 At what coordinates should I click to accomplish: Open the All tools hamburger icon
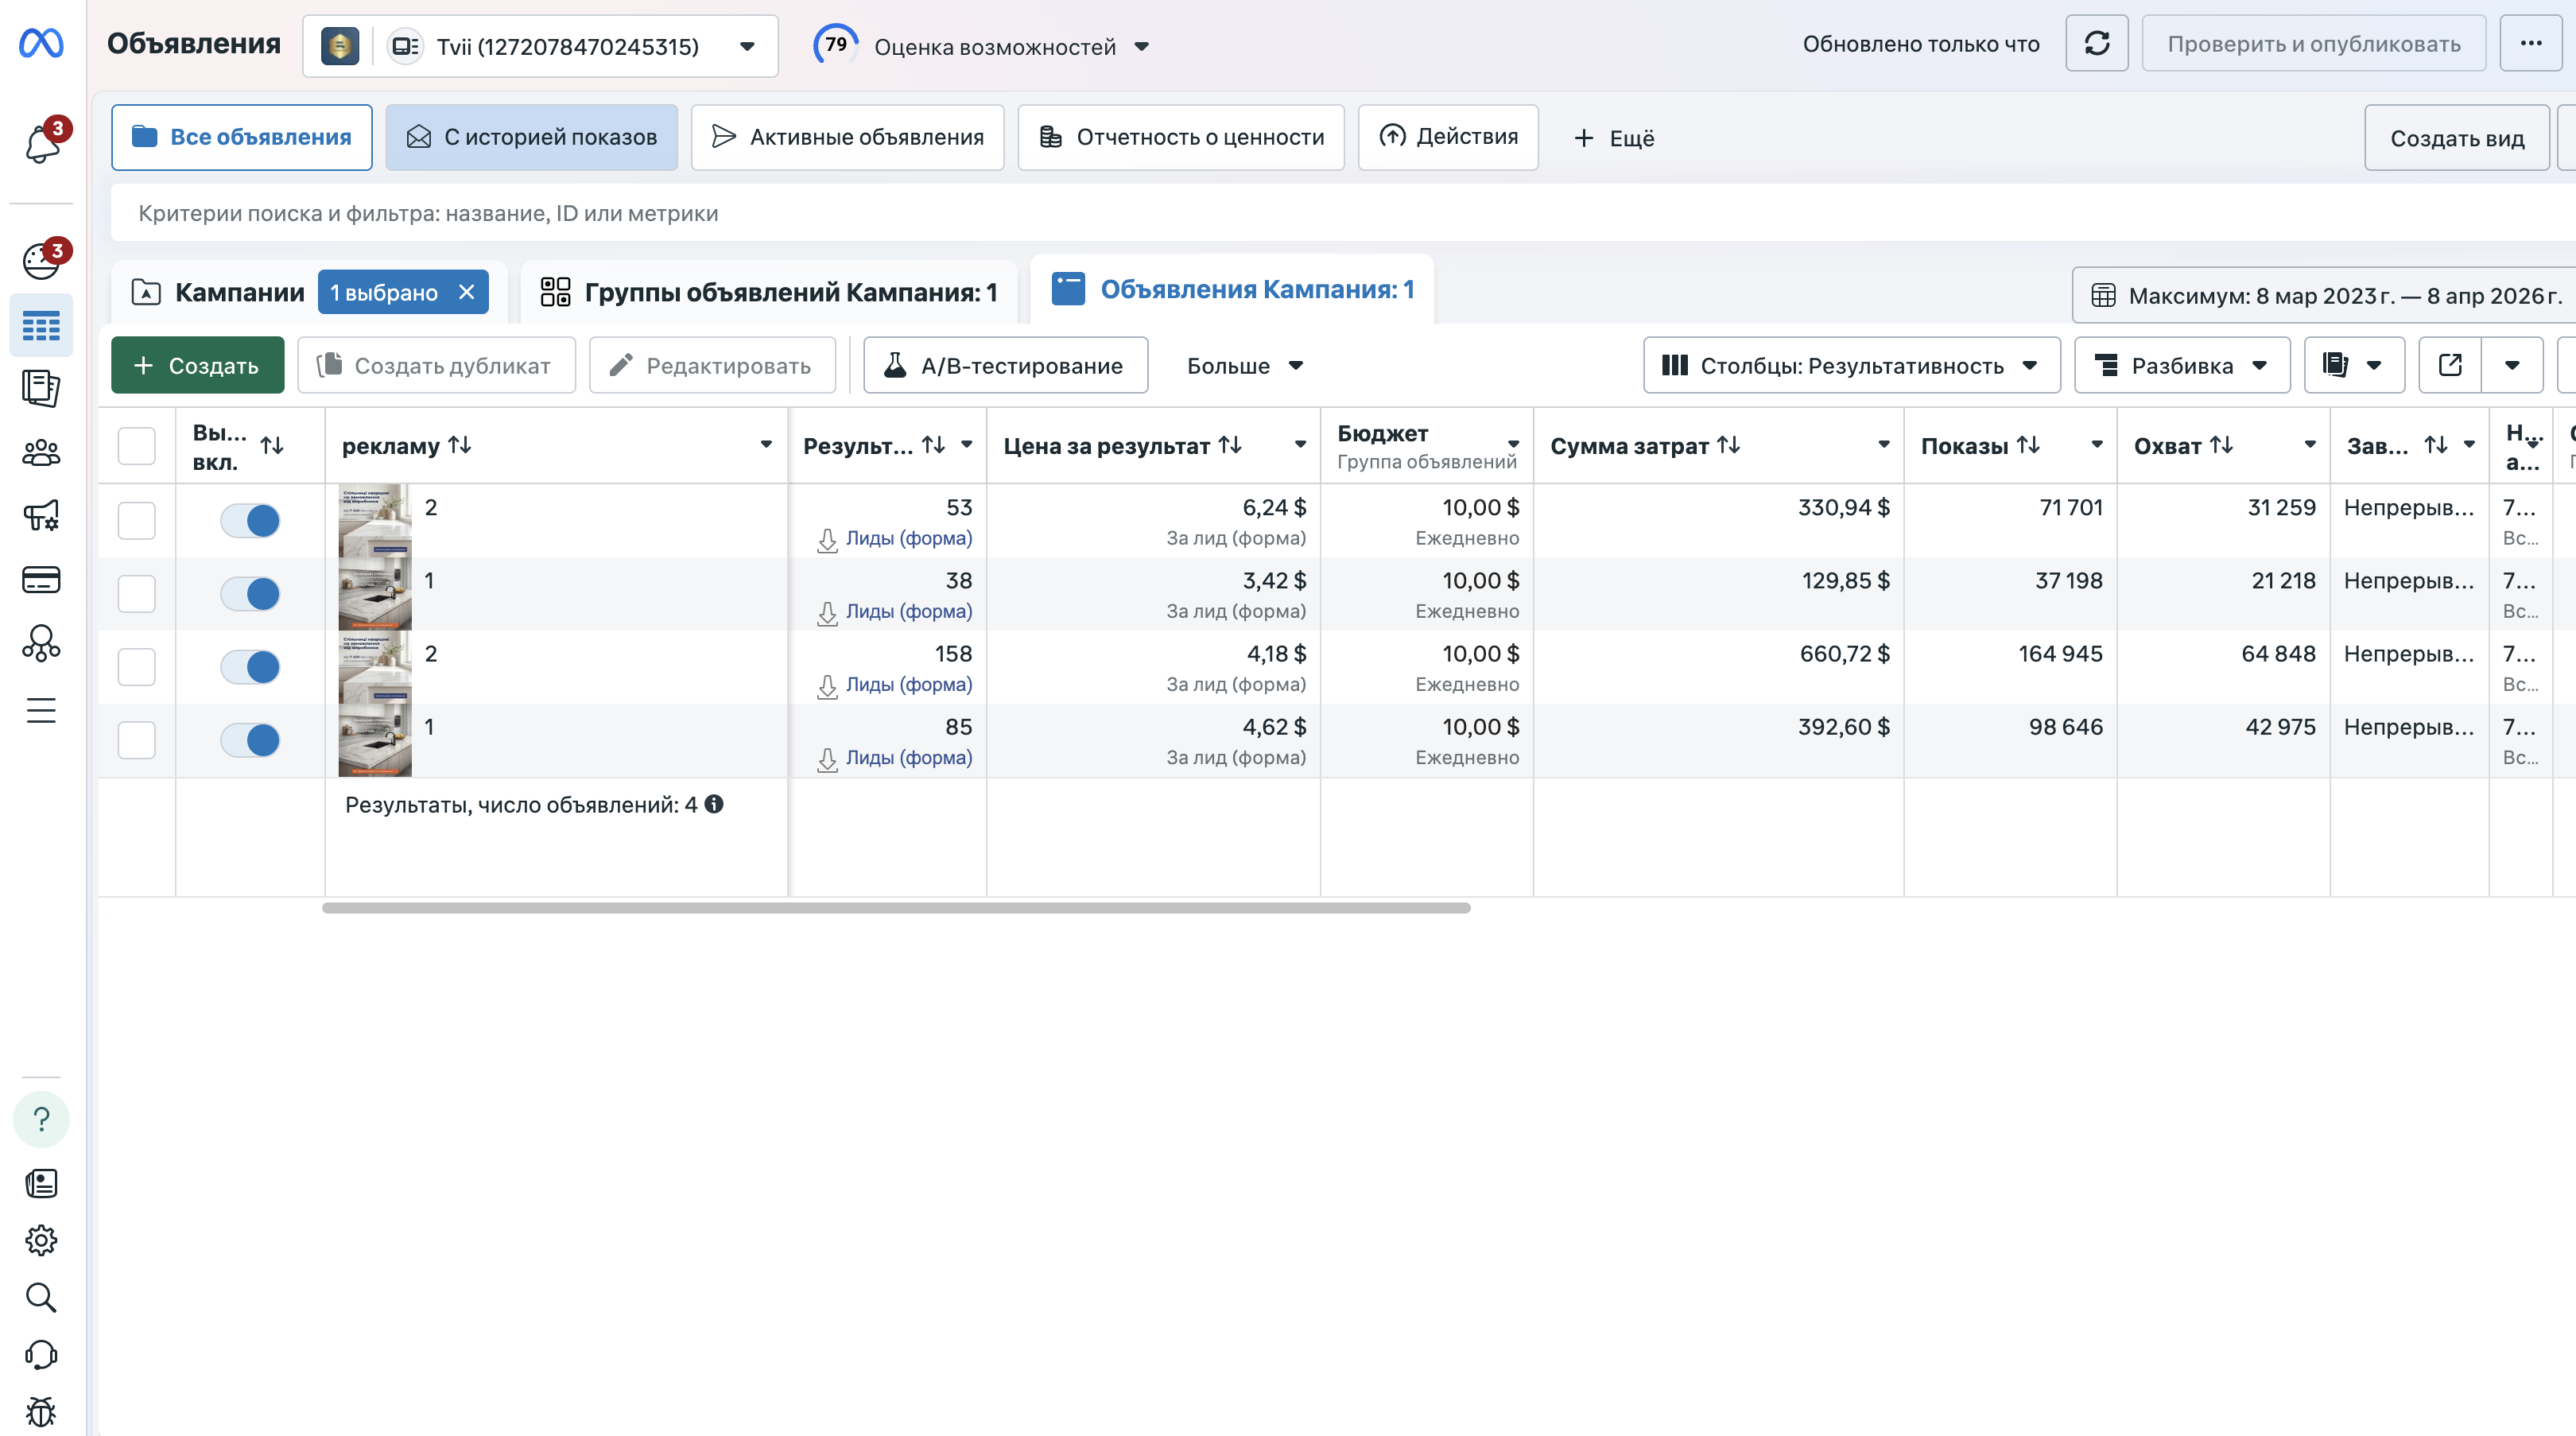[x=41, y=710]
